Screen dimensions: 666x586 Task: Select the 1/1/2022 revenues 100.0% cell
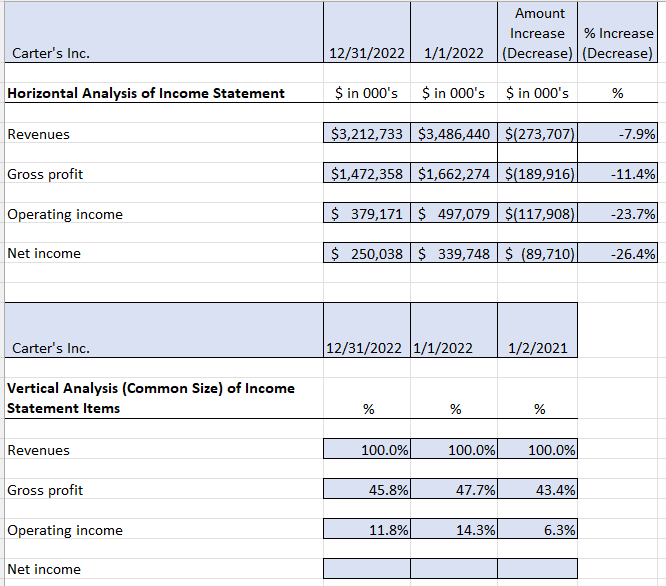tap(454, 449)
